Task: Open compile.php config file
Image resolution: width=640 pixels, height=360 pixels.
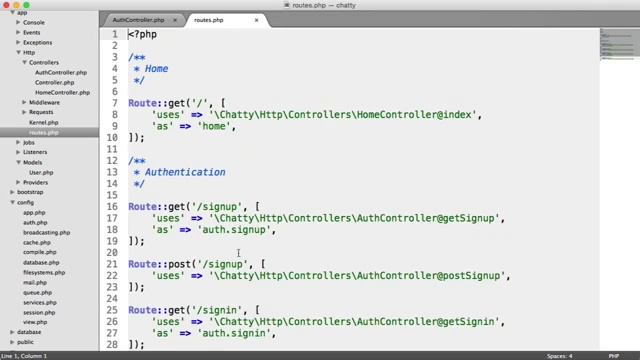Action: click(40, 252)
